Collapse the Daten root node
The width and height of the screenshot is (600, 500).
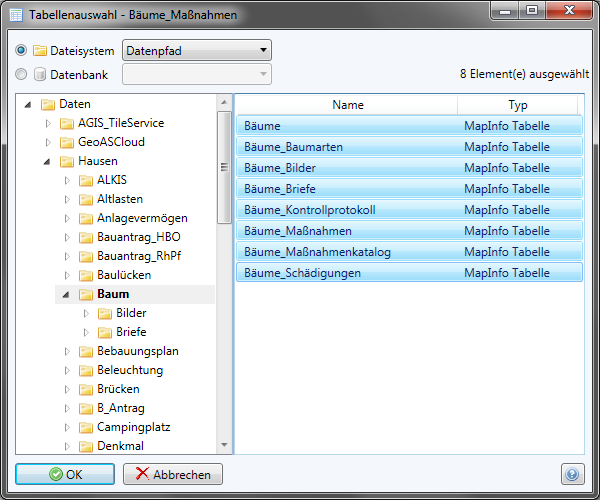pos(28,104)
